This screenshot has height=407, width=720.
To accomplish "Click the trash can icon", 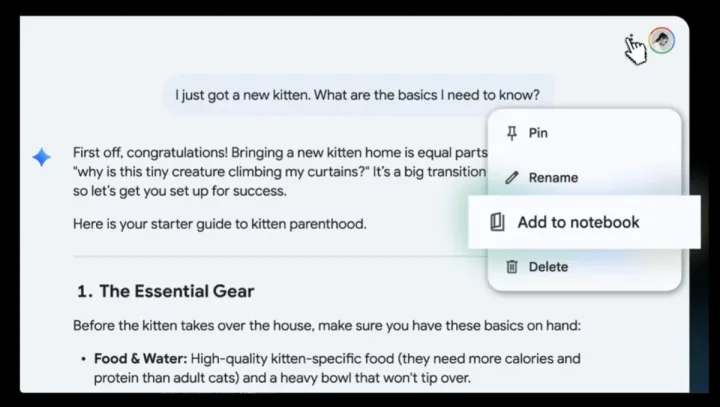I will click(512, 266).
